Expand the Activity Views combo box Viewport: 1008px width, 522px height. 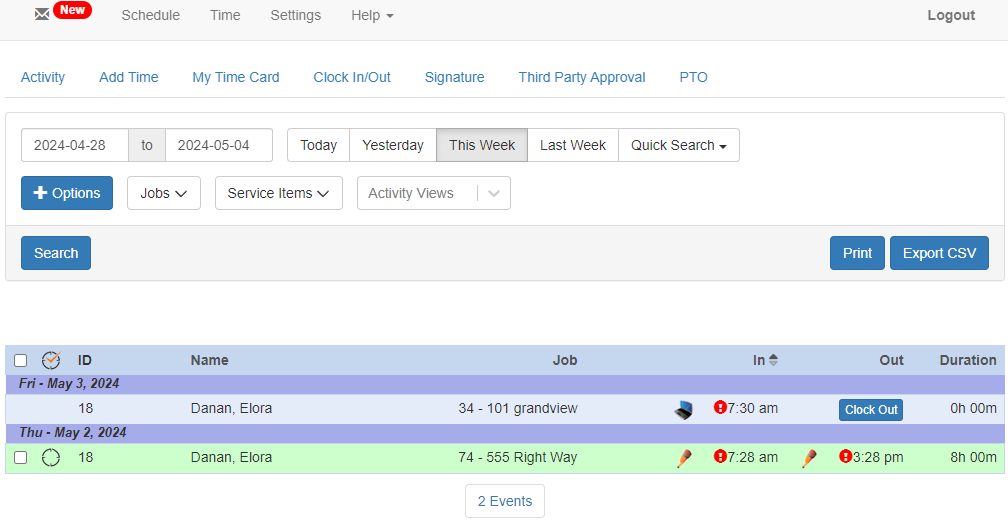493,194
